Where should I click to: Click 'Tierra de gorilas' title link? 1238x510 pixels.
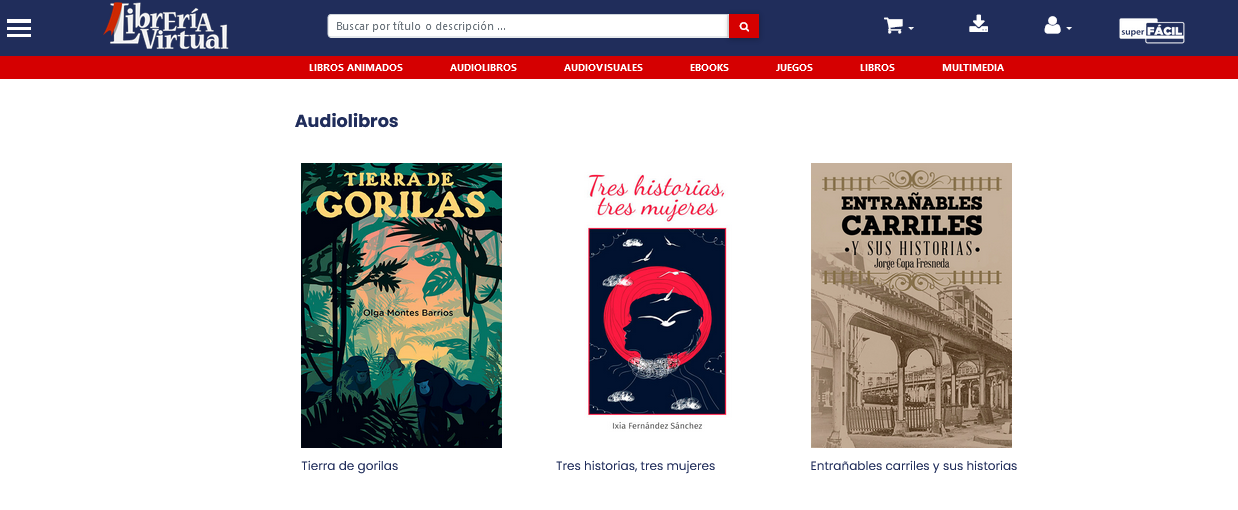coord(350,466)
